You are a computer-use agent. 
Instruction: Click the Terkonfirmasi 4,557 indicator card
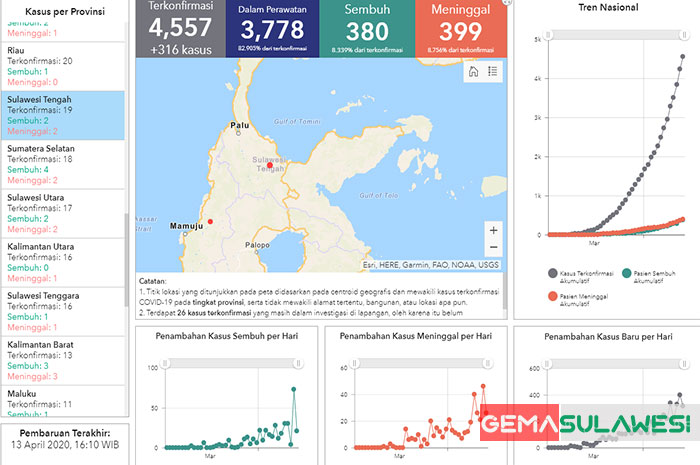pyautogui.click(x=181, y=28)
